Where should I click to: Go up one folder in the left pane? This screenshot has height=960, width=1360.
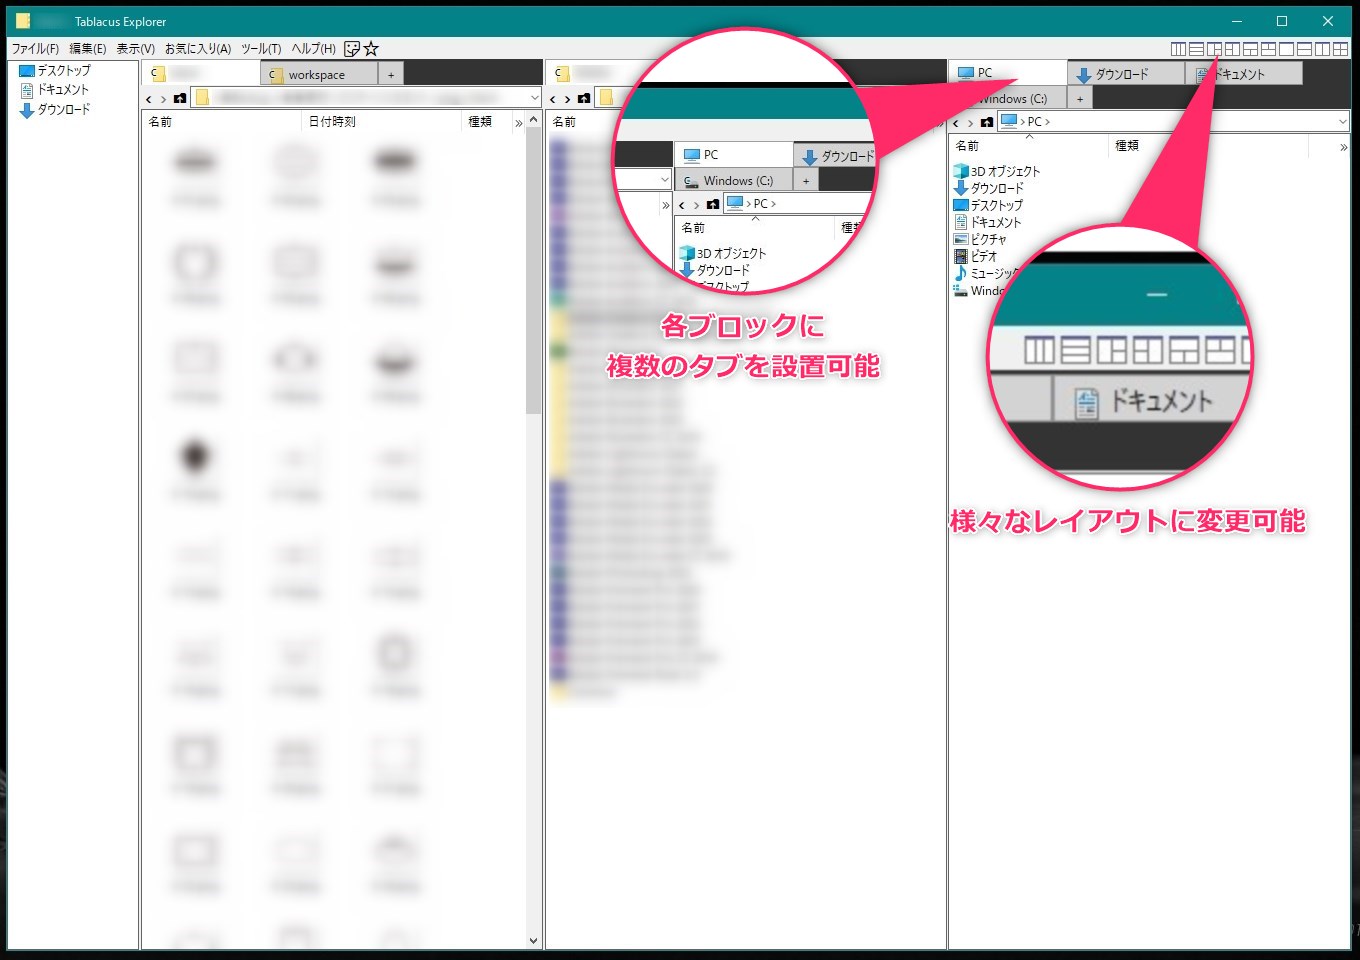(180, 98)
